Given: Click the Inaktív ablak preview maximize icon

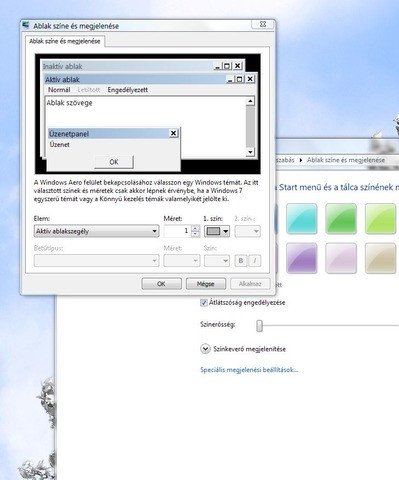Looking at the screenshot, I should (227, 66).
